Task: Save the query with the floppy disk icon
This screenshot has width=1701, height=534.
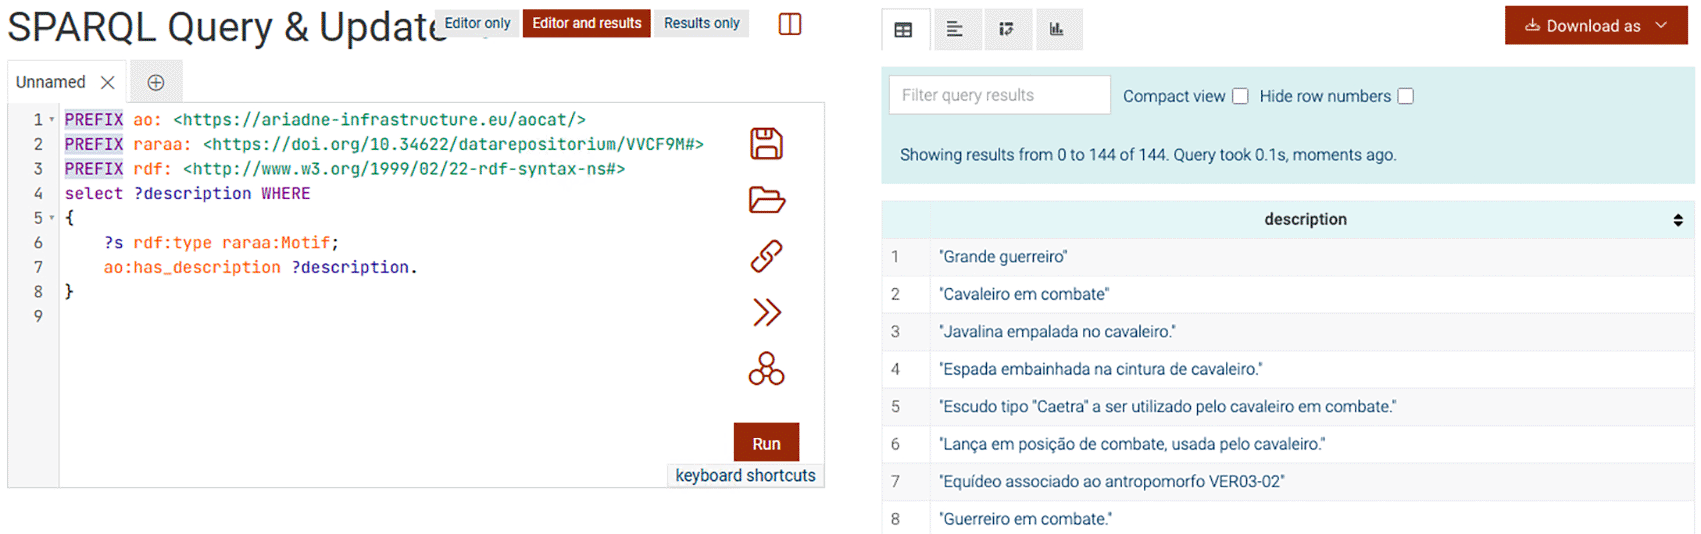Action: pos(766,144)
